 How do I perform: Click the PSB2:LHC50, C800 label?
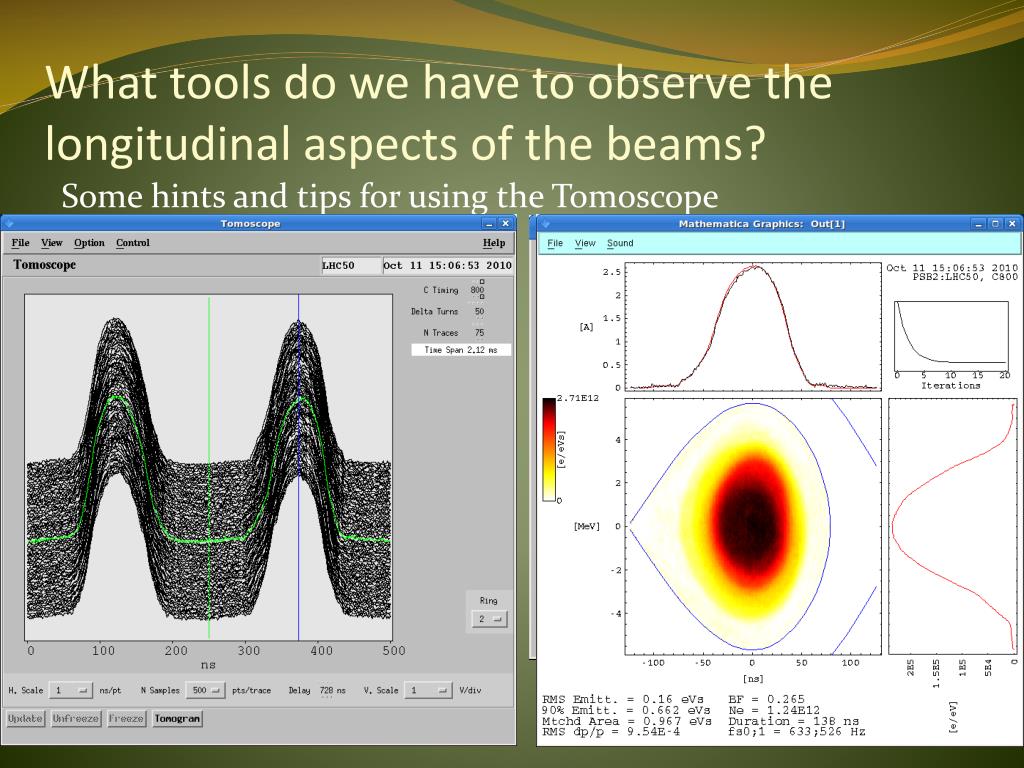[965, 277]
